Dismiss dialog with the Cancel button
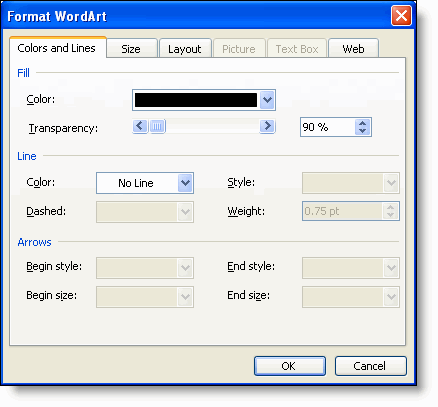The width and height of the screenshot is (438, 407). (370, 366)
